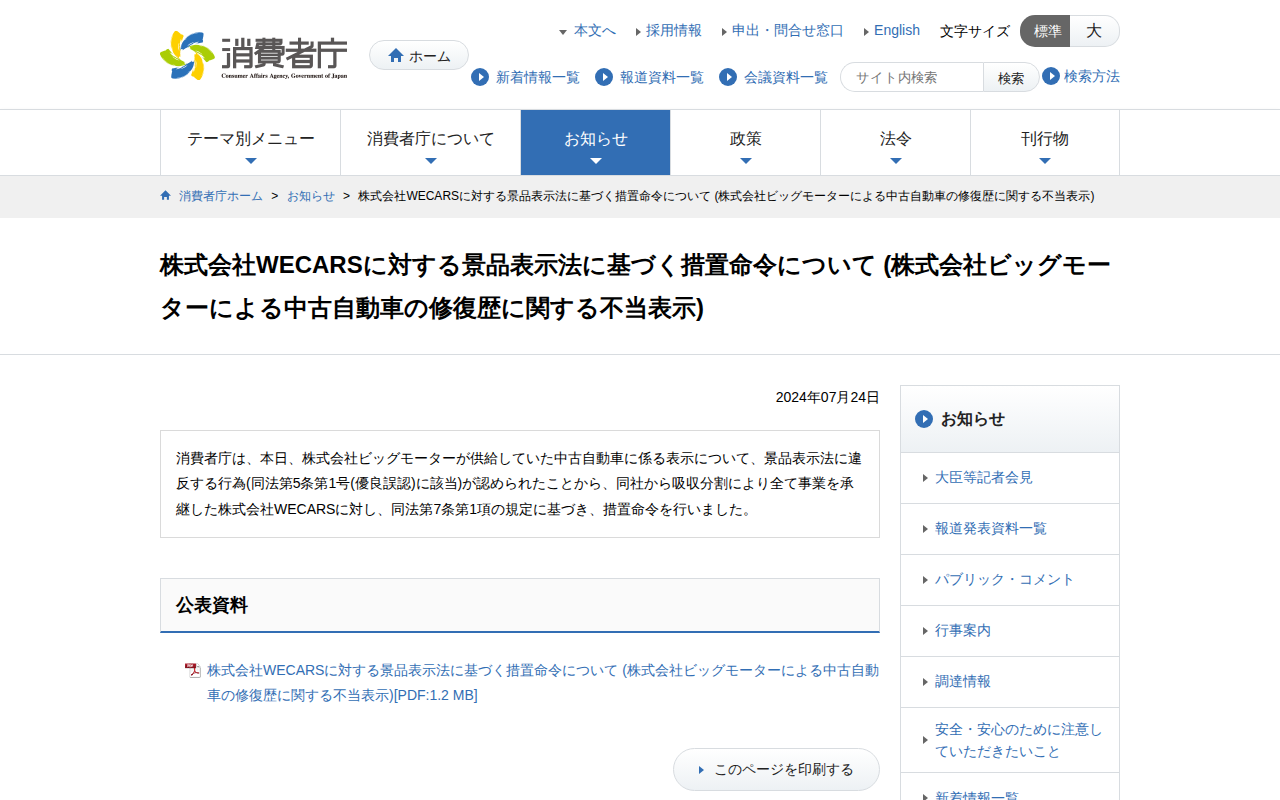Click the サイト内検索 search field
This screenshot has height=800, width=1280.
(912, 78)
